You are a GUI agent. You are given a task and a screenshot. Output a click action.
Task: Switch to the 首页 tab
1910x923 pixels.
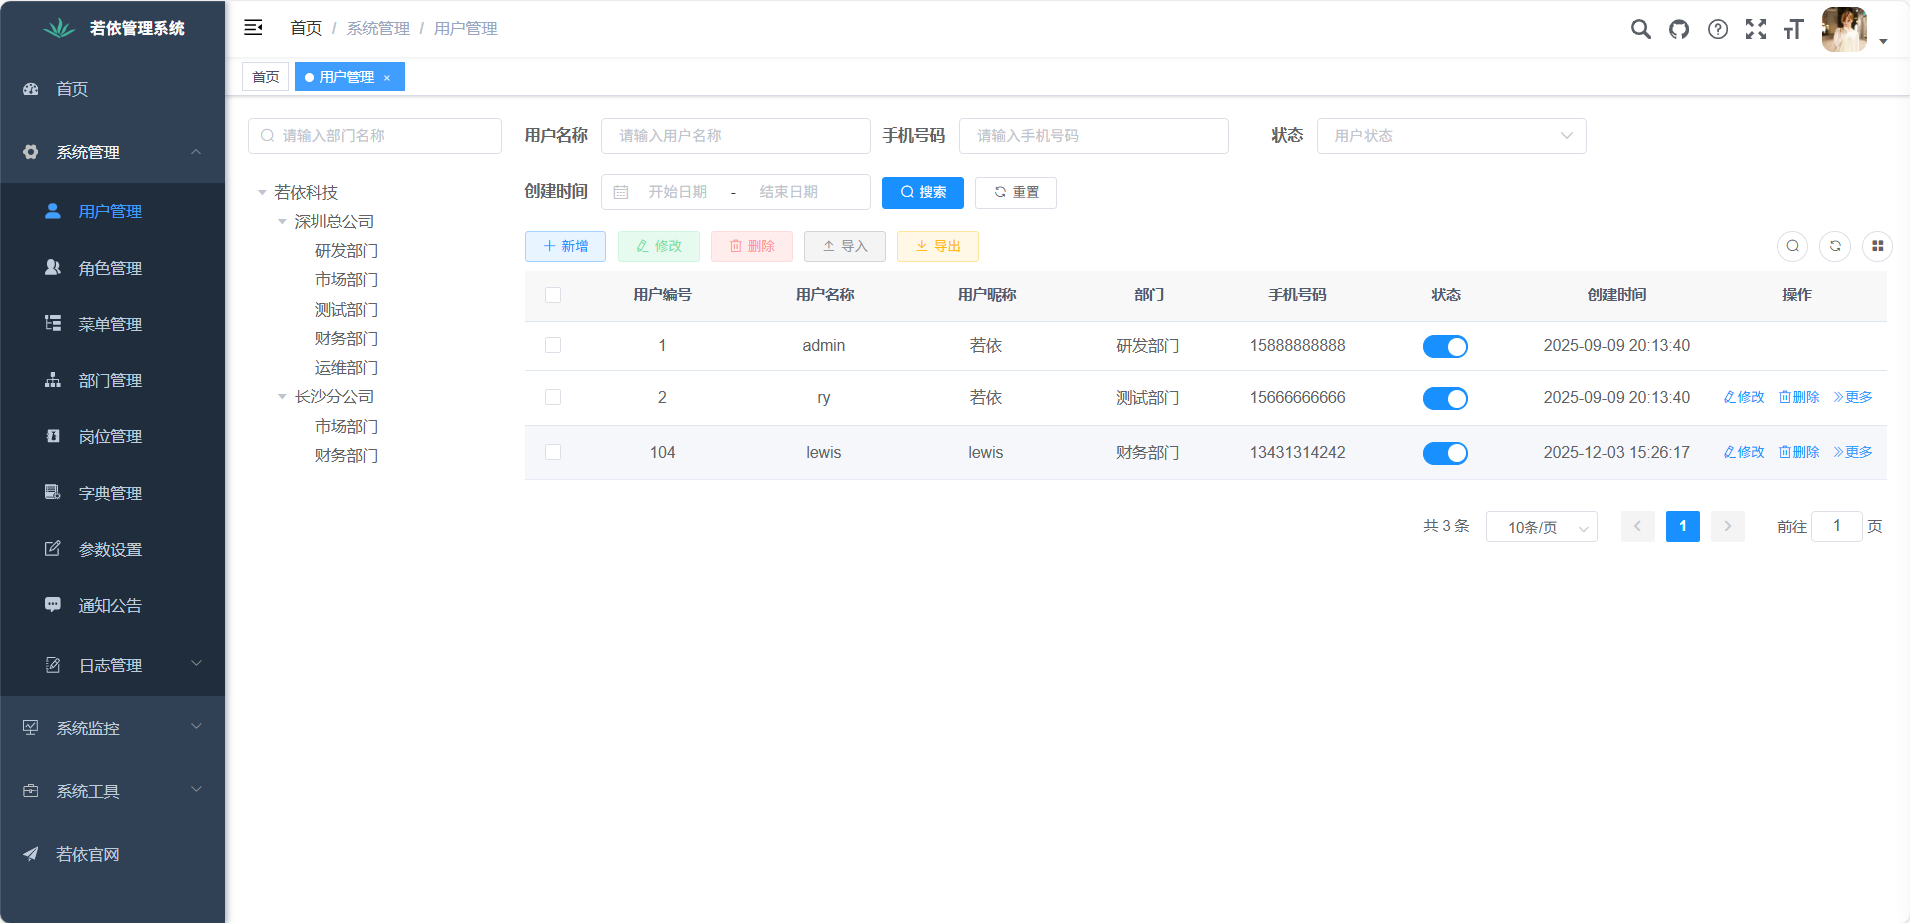(265, 76)
